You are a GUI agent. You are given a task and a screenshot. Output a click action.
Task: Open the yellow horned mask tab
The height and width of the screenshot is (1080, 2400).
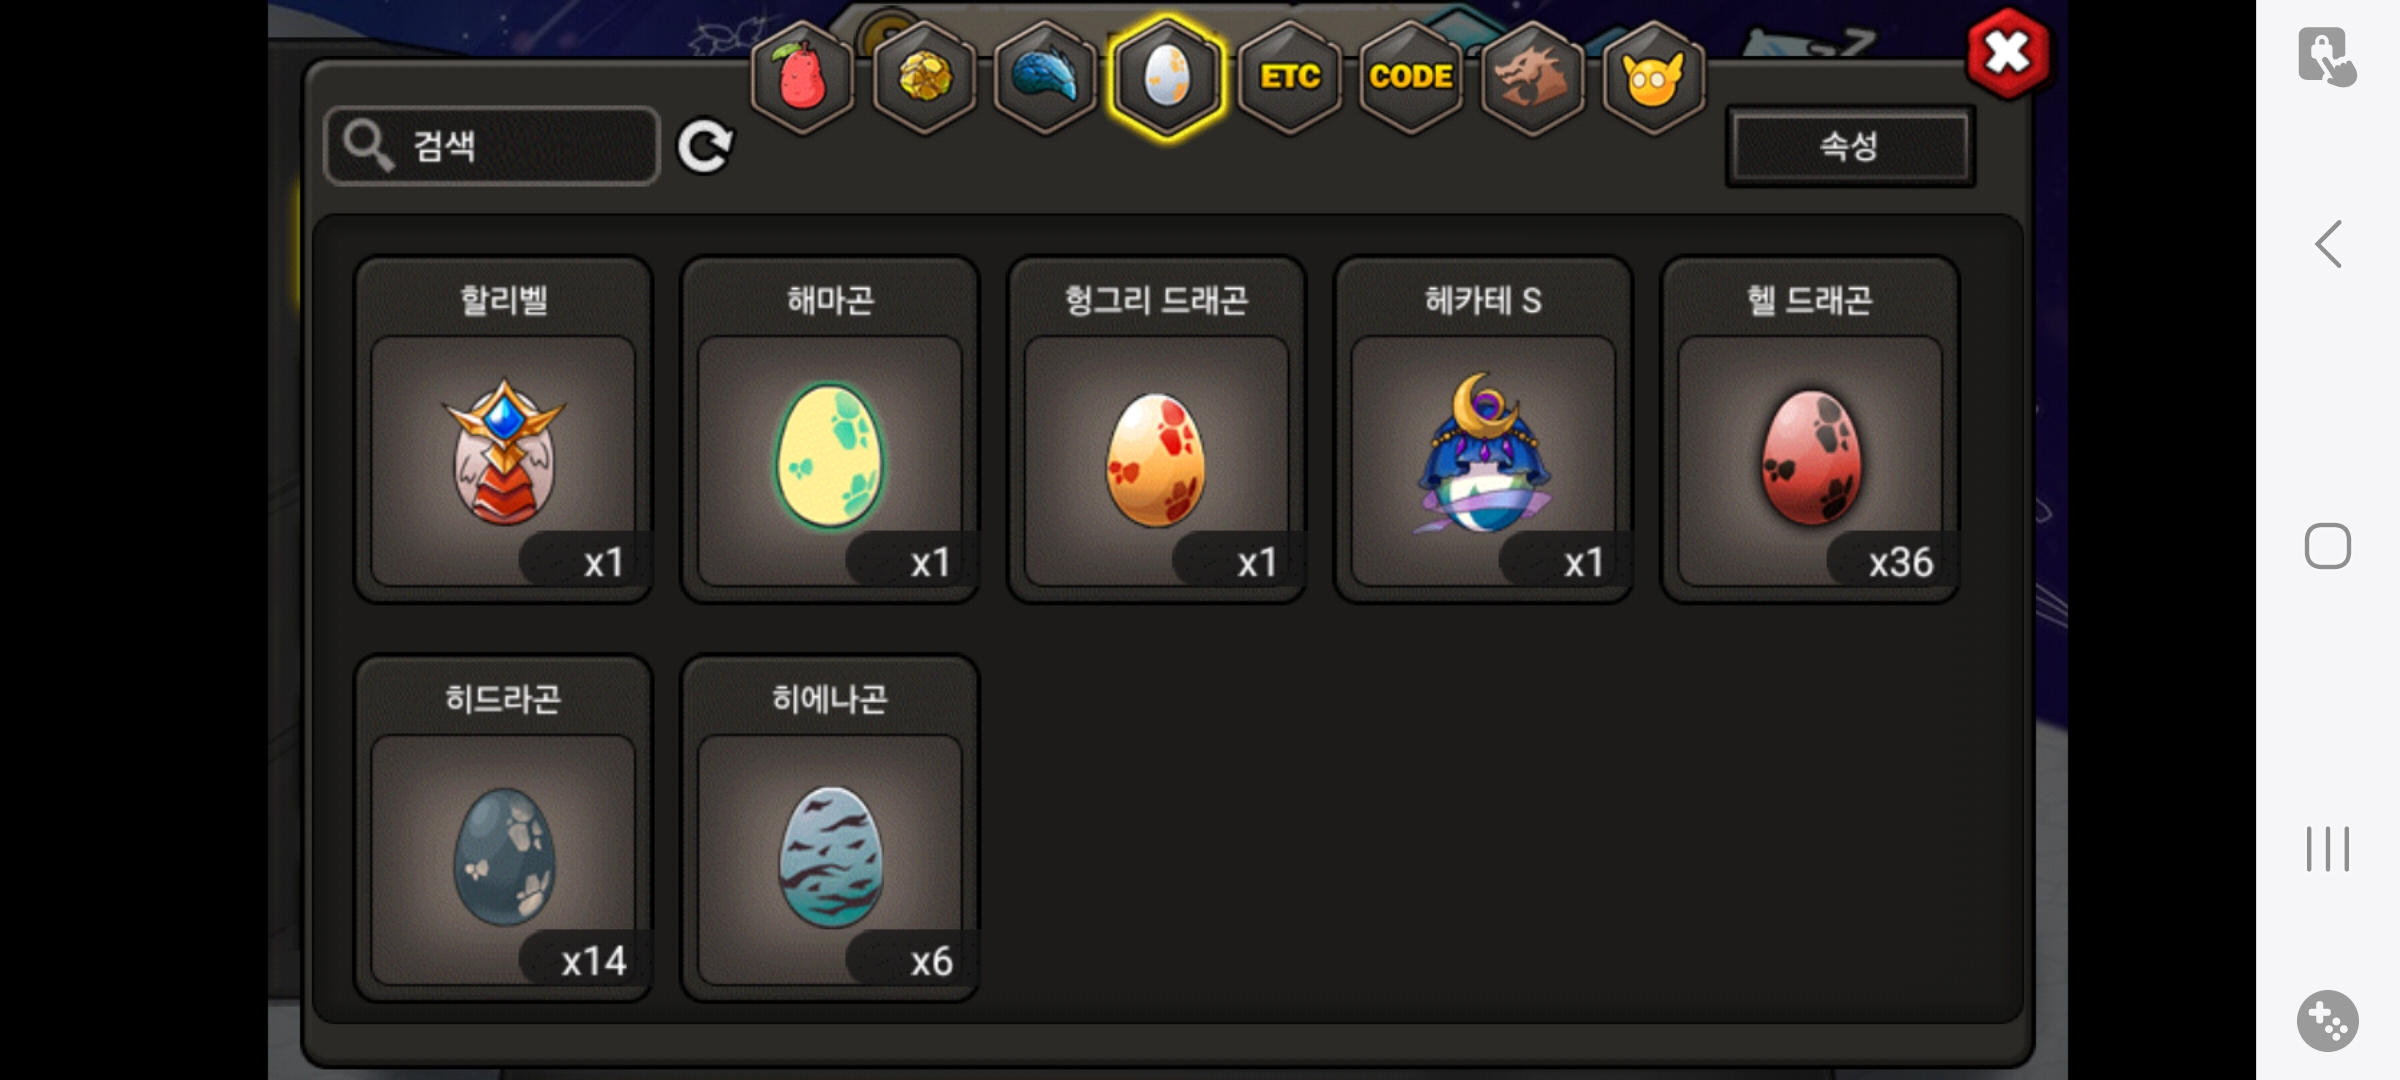(1654, 77)
